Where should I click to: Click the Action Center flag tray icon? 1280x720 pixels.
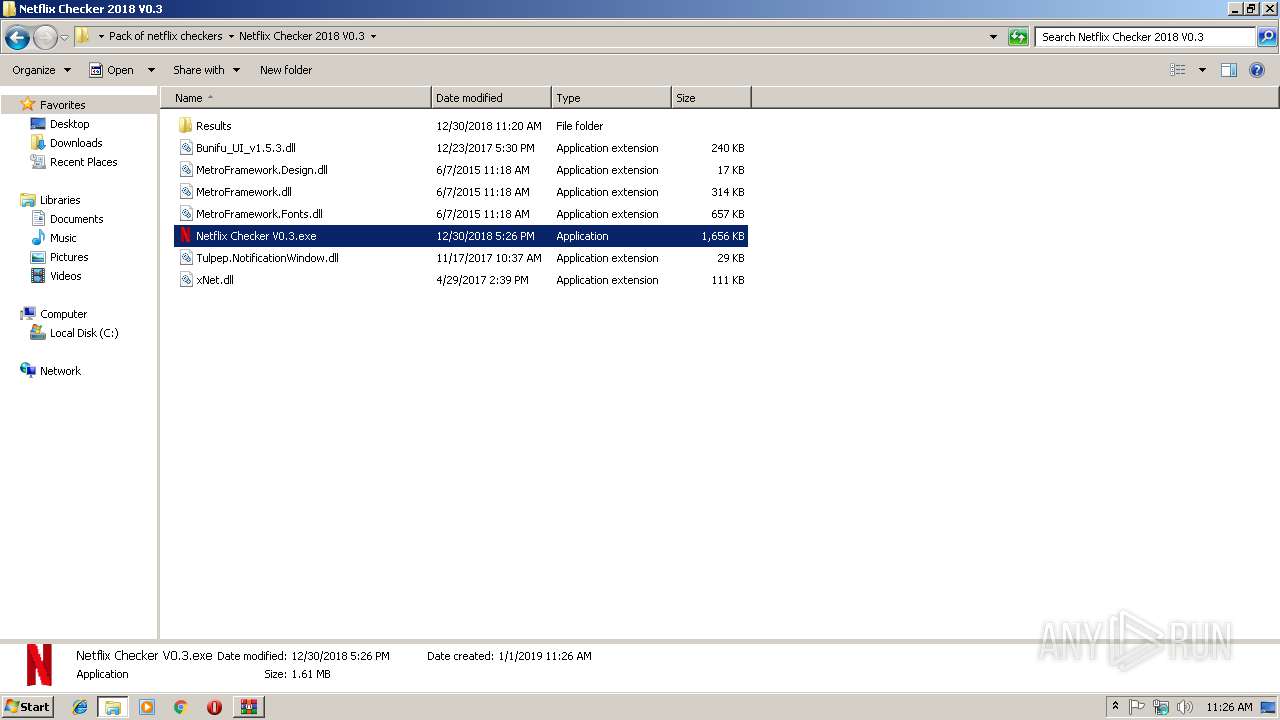click(x=1137, y=707)
